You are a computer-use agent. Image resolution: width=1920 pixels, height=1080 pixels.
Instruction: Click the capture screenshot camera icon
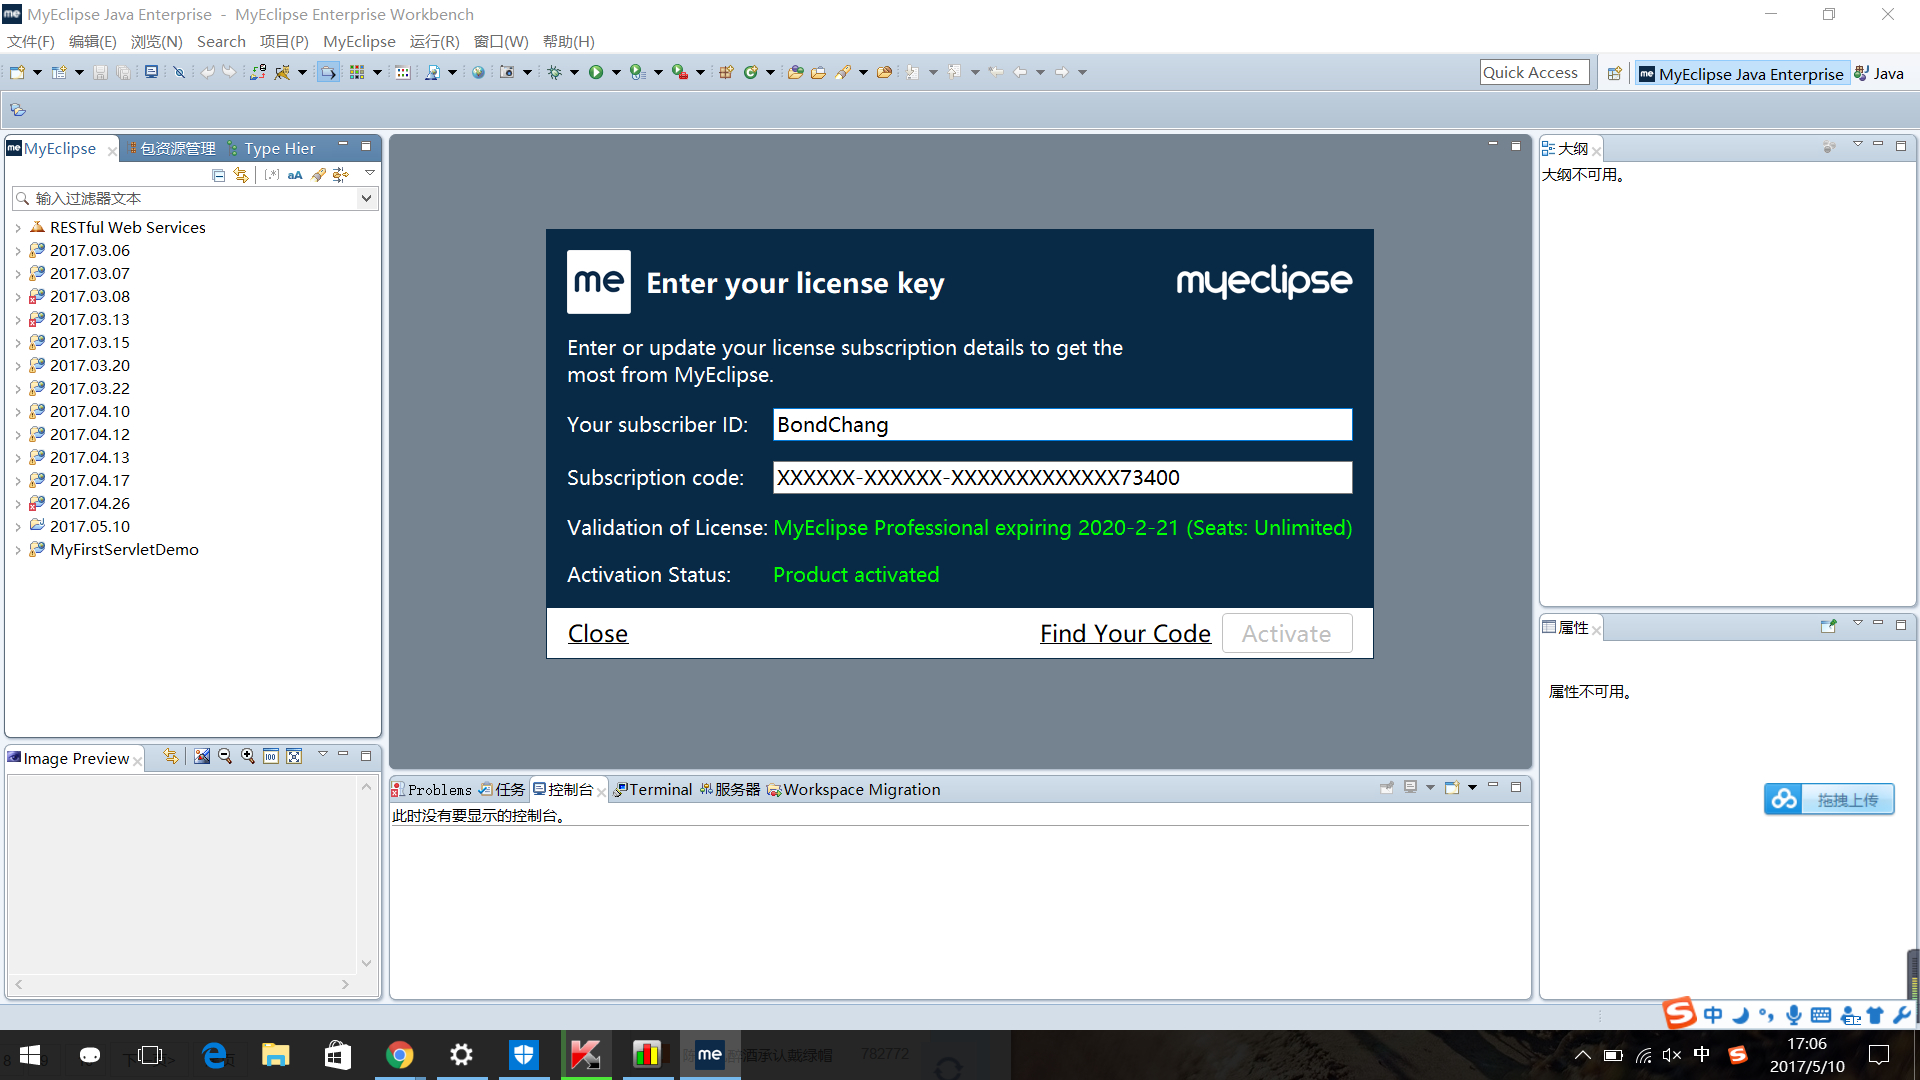coord(507,72)
